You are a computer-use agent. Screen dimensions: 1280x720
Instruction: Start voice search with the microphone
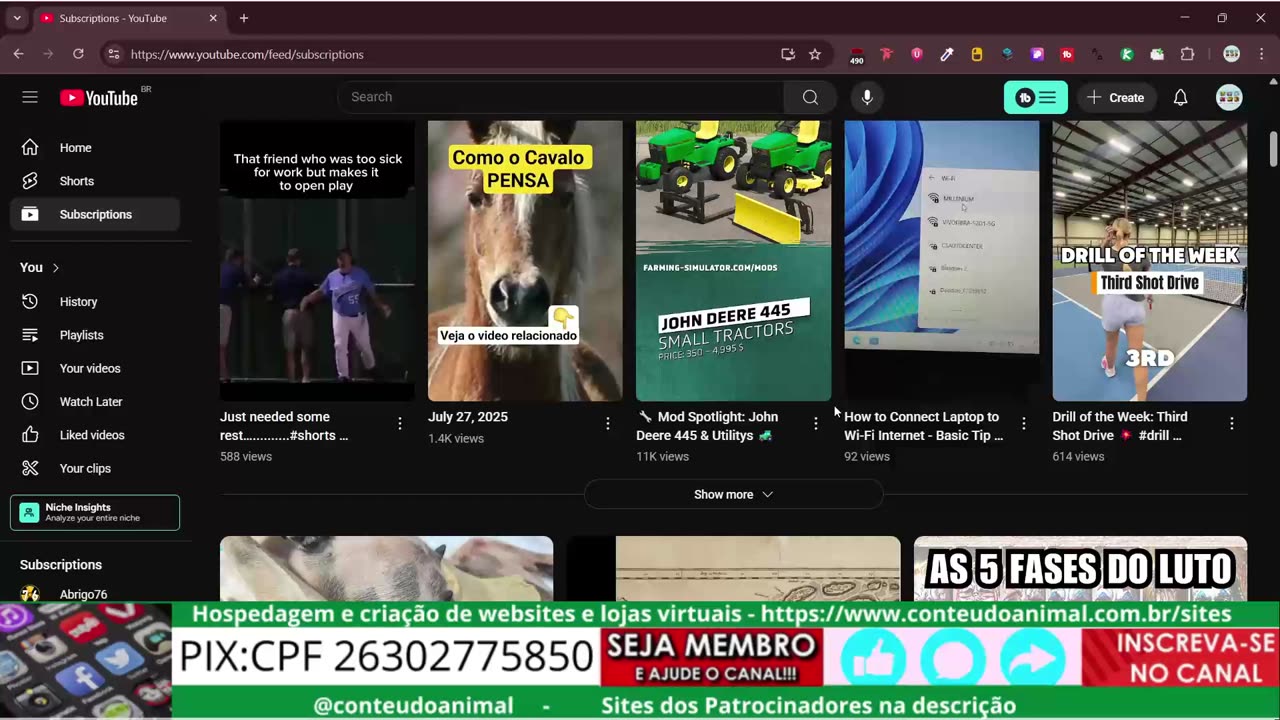pyautogui.click(x=867, y=97)
